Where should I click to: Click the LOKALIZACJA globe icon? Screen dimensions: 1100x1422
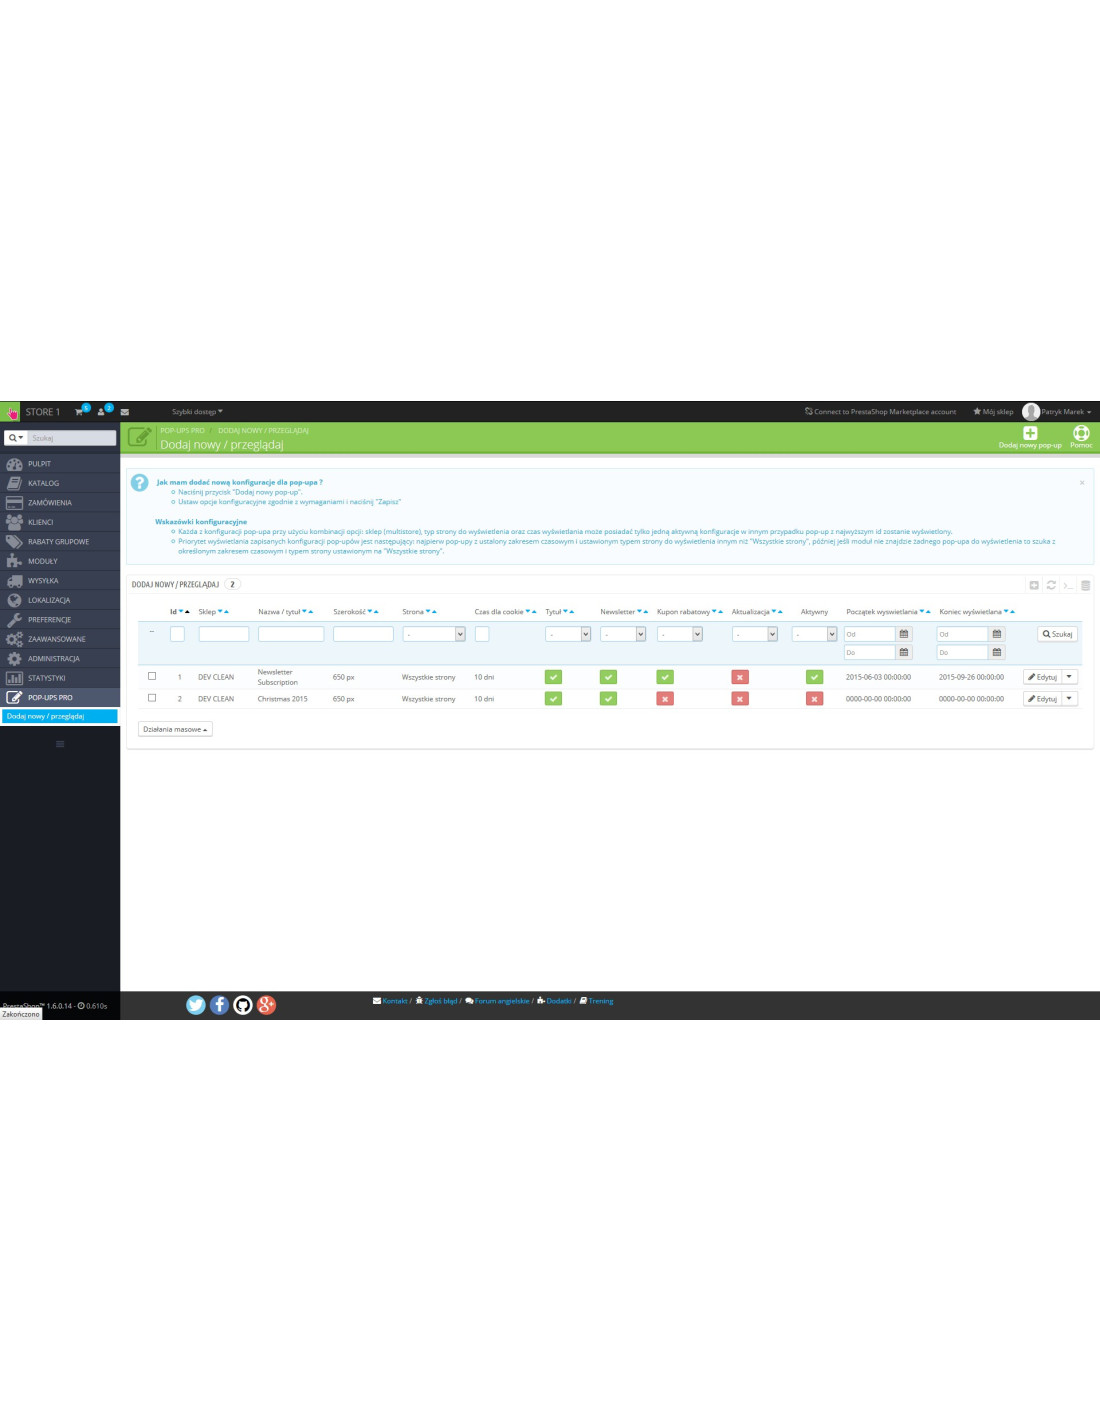[x=14, y=600]
